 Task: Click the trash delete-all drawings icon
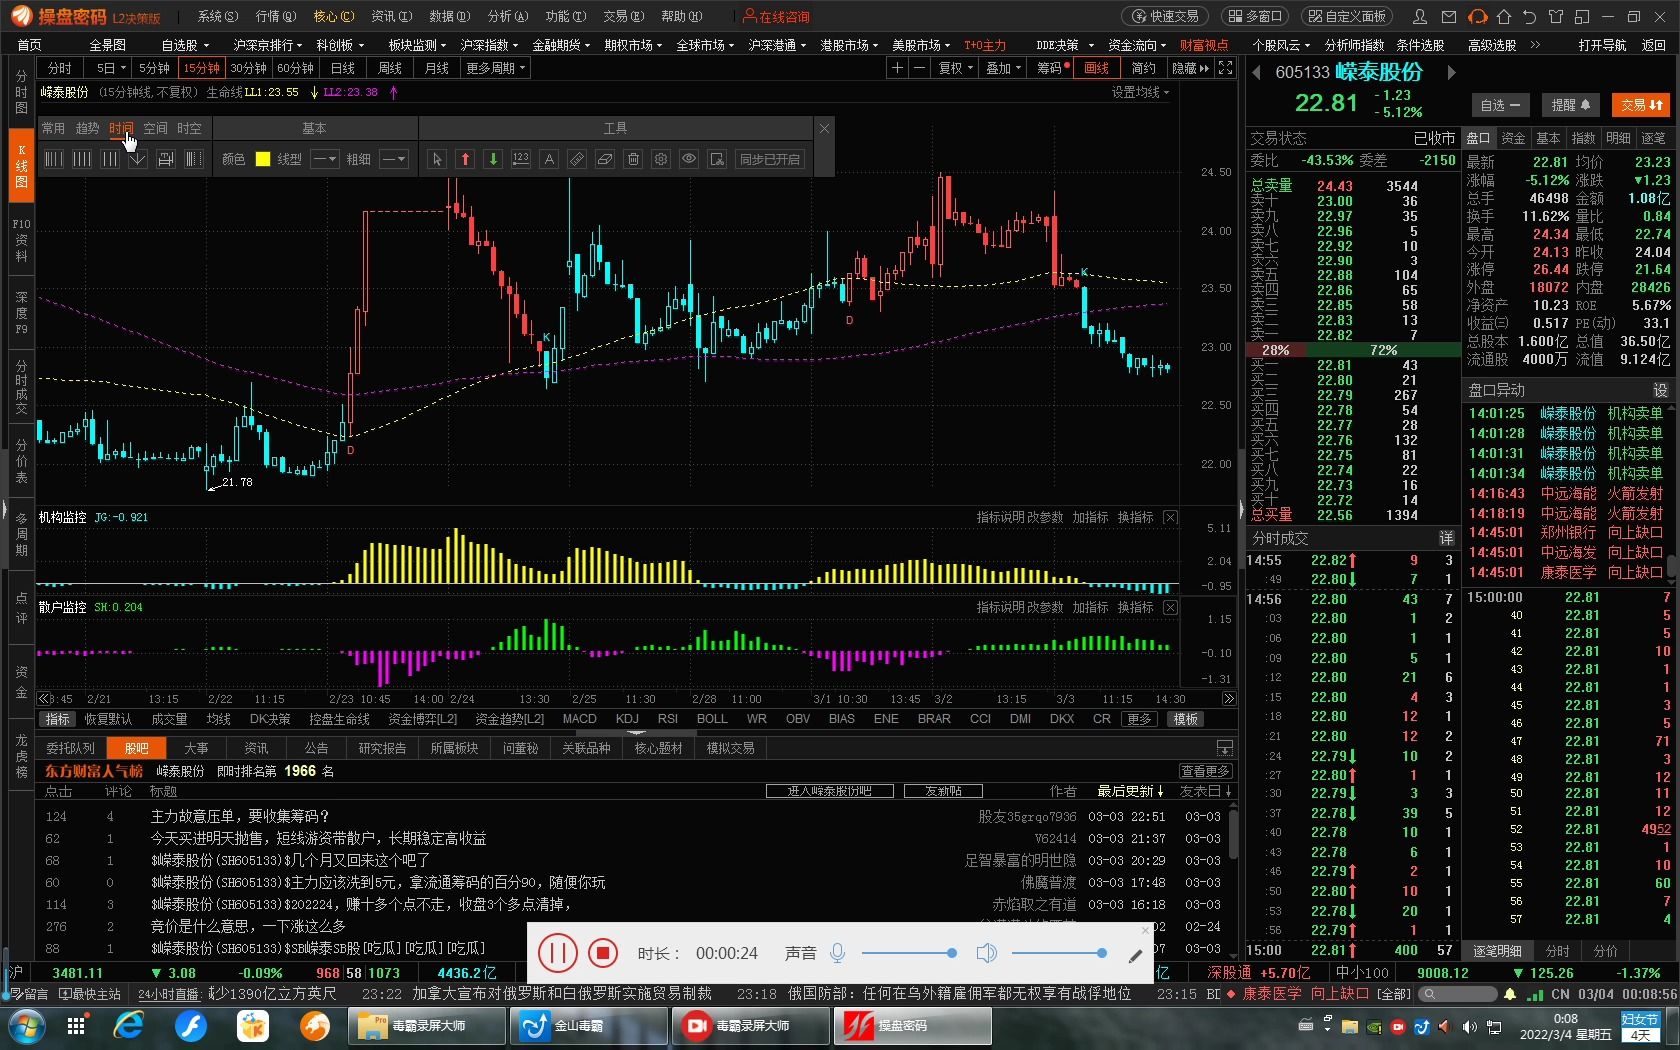click(x=633, y=159)
